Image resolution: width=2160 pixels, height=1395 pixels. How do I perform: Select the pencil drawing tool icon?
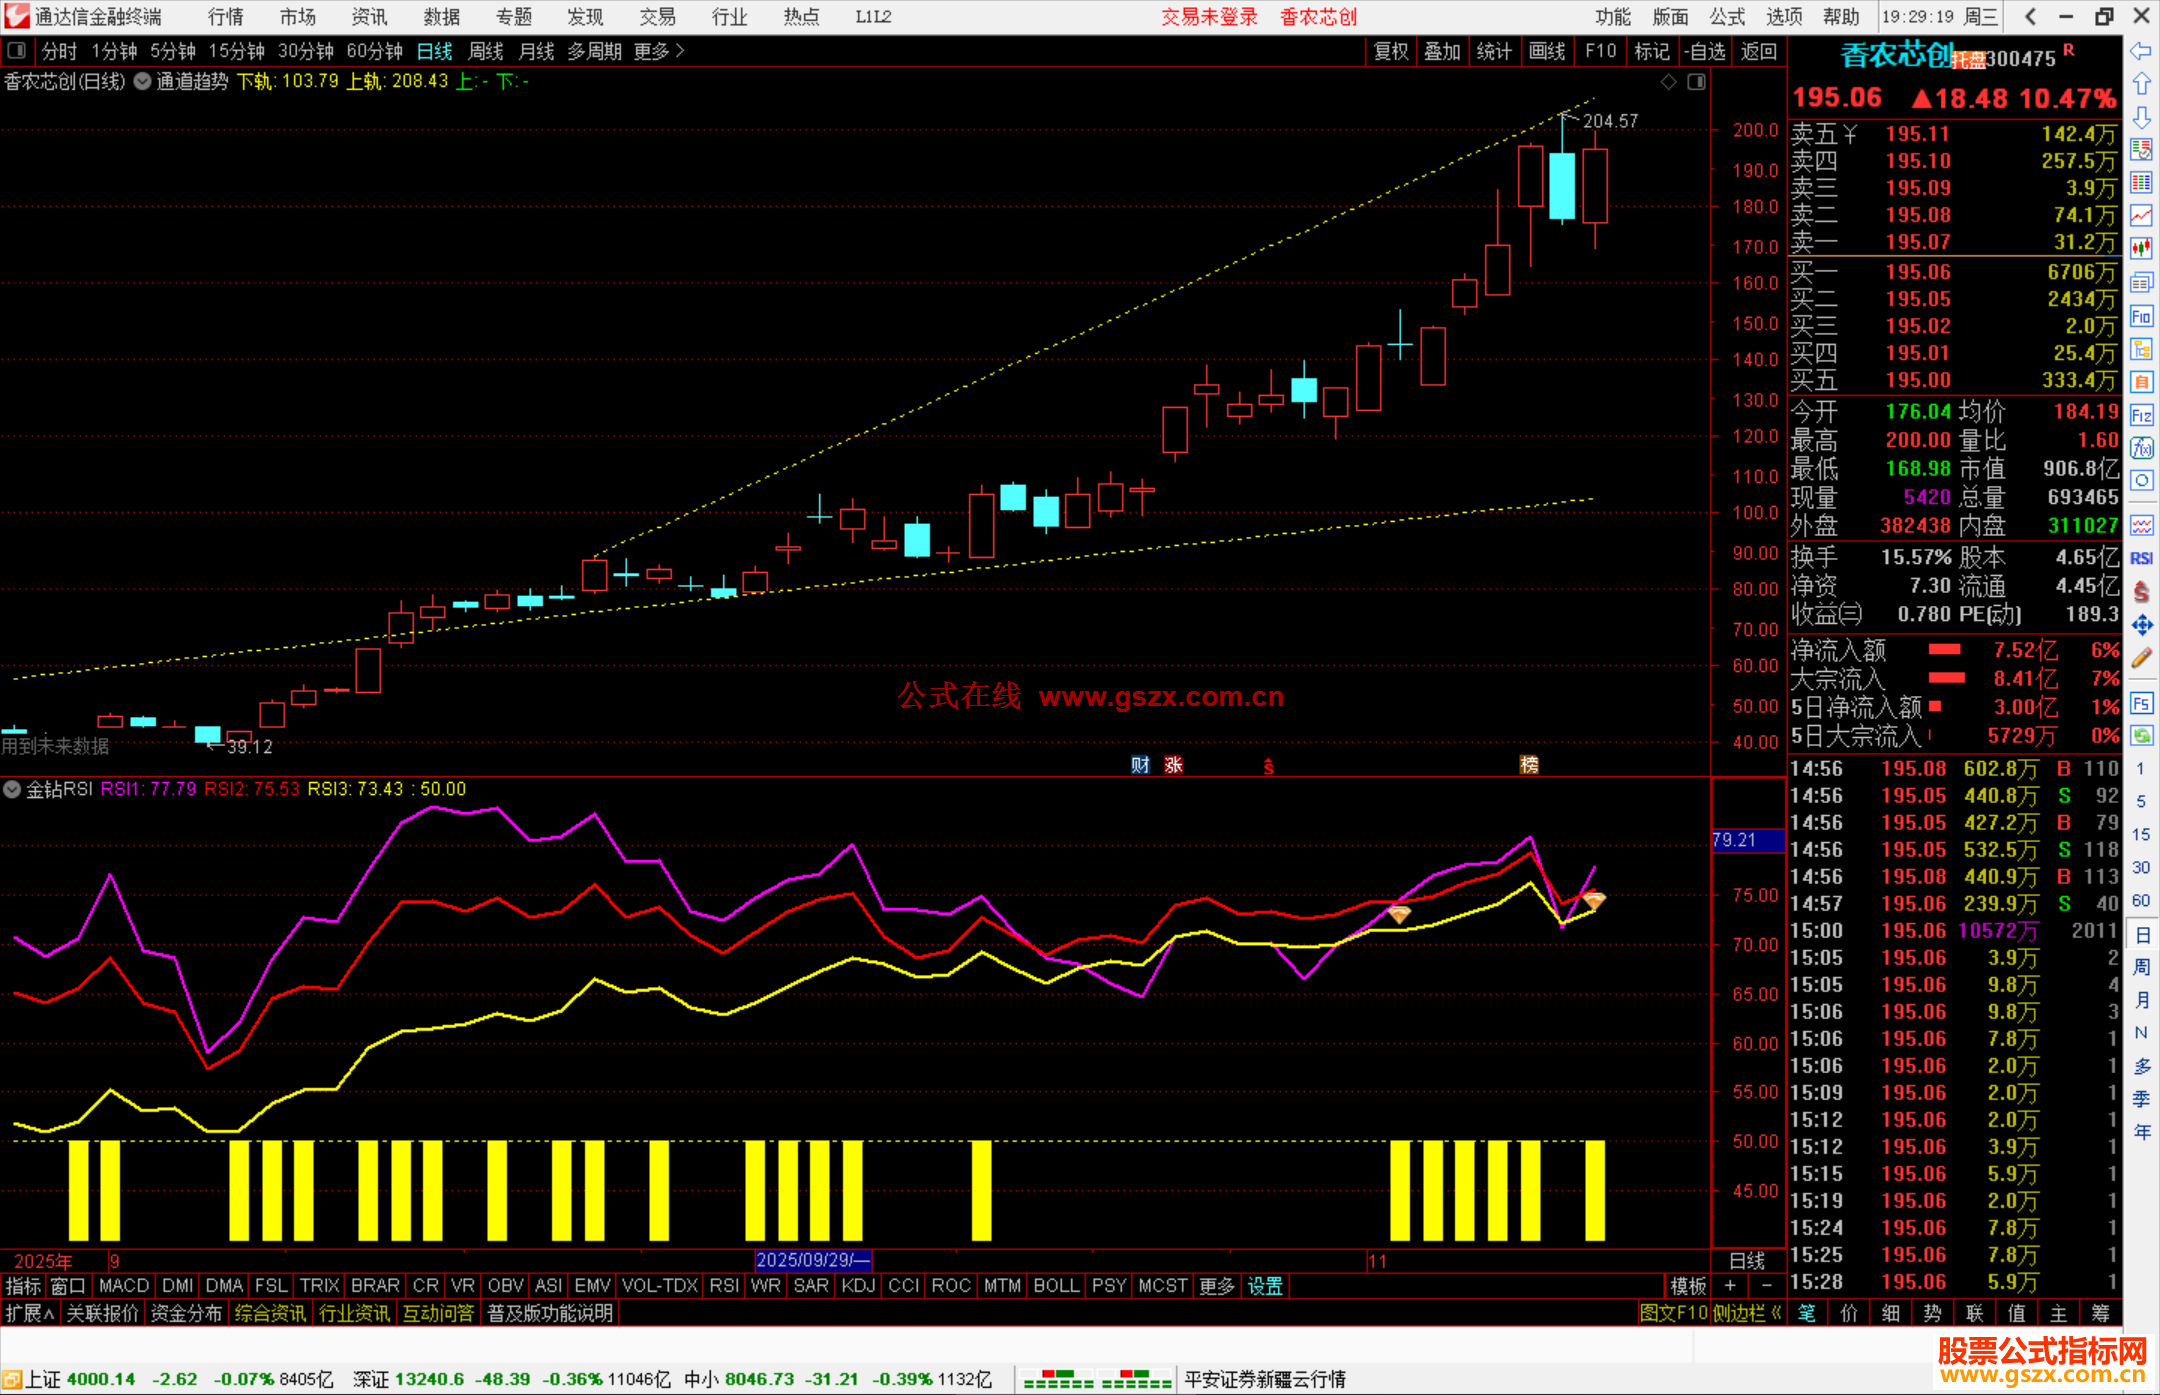[2141, 658]
